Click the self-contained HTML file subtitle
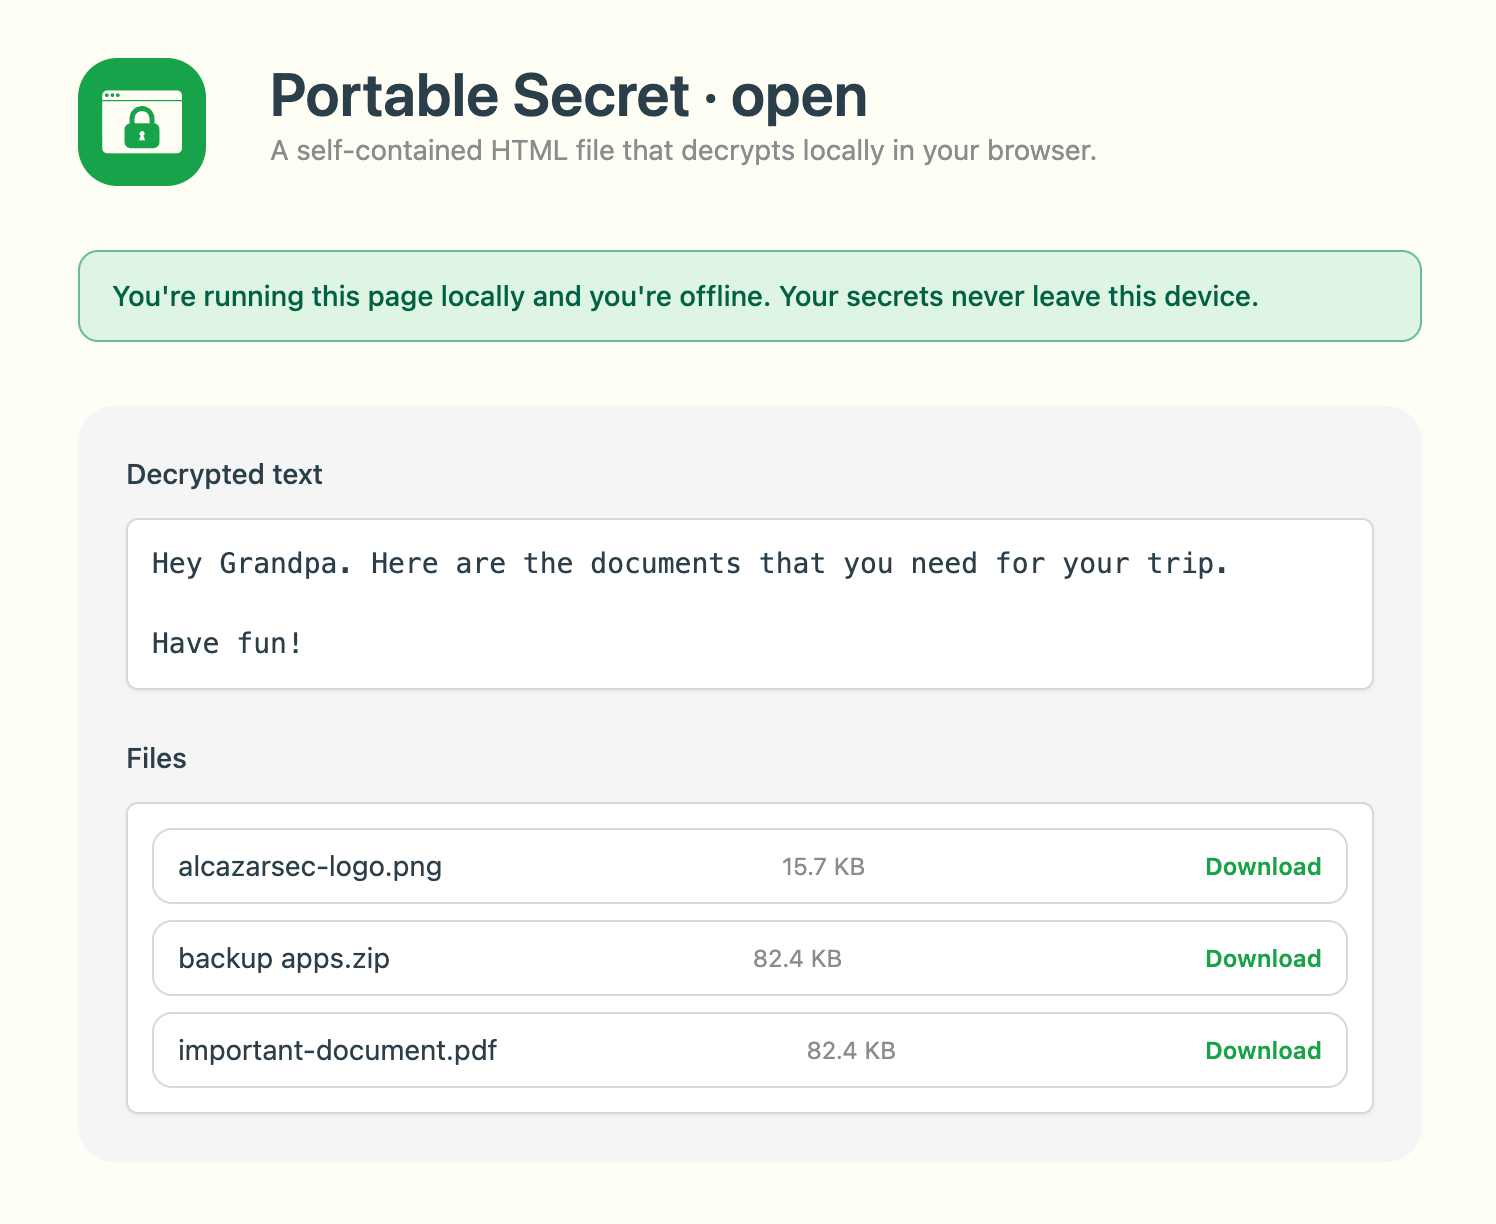 click(683, 151)
